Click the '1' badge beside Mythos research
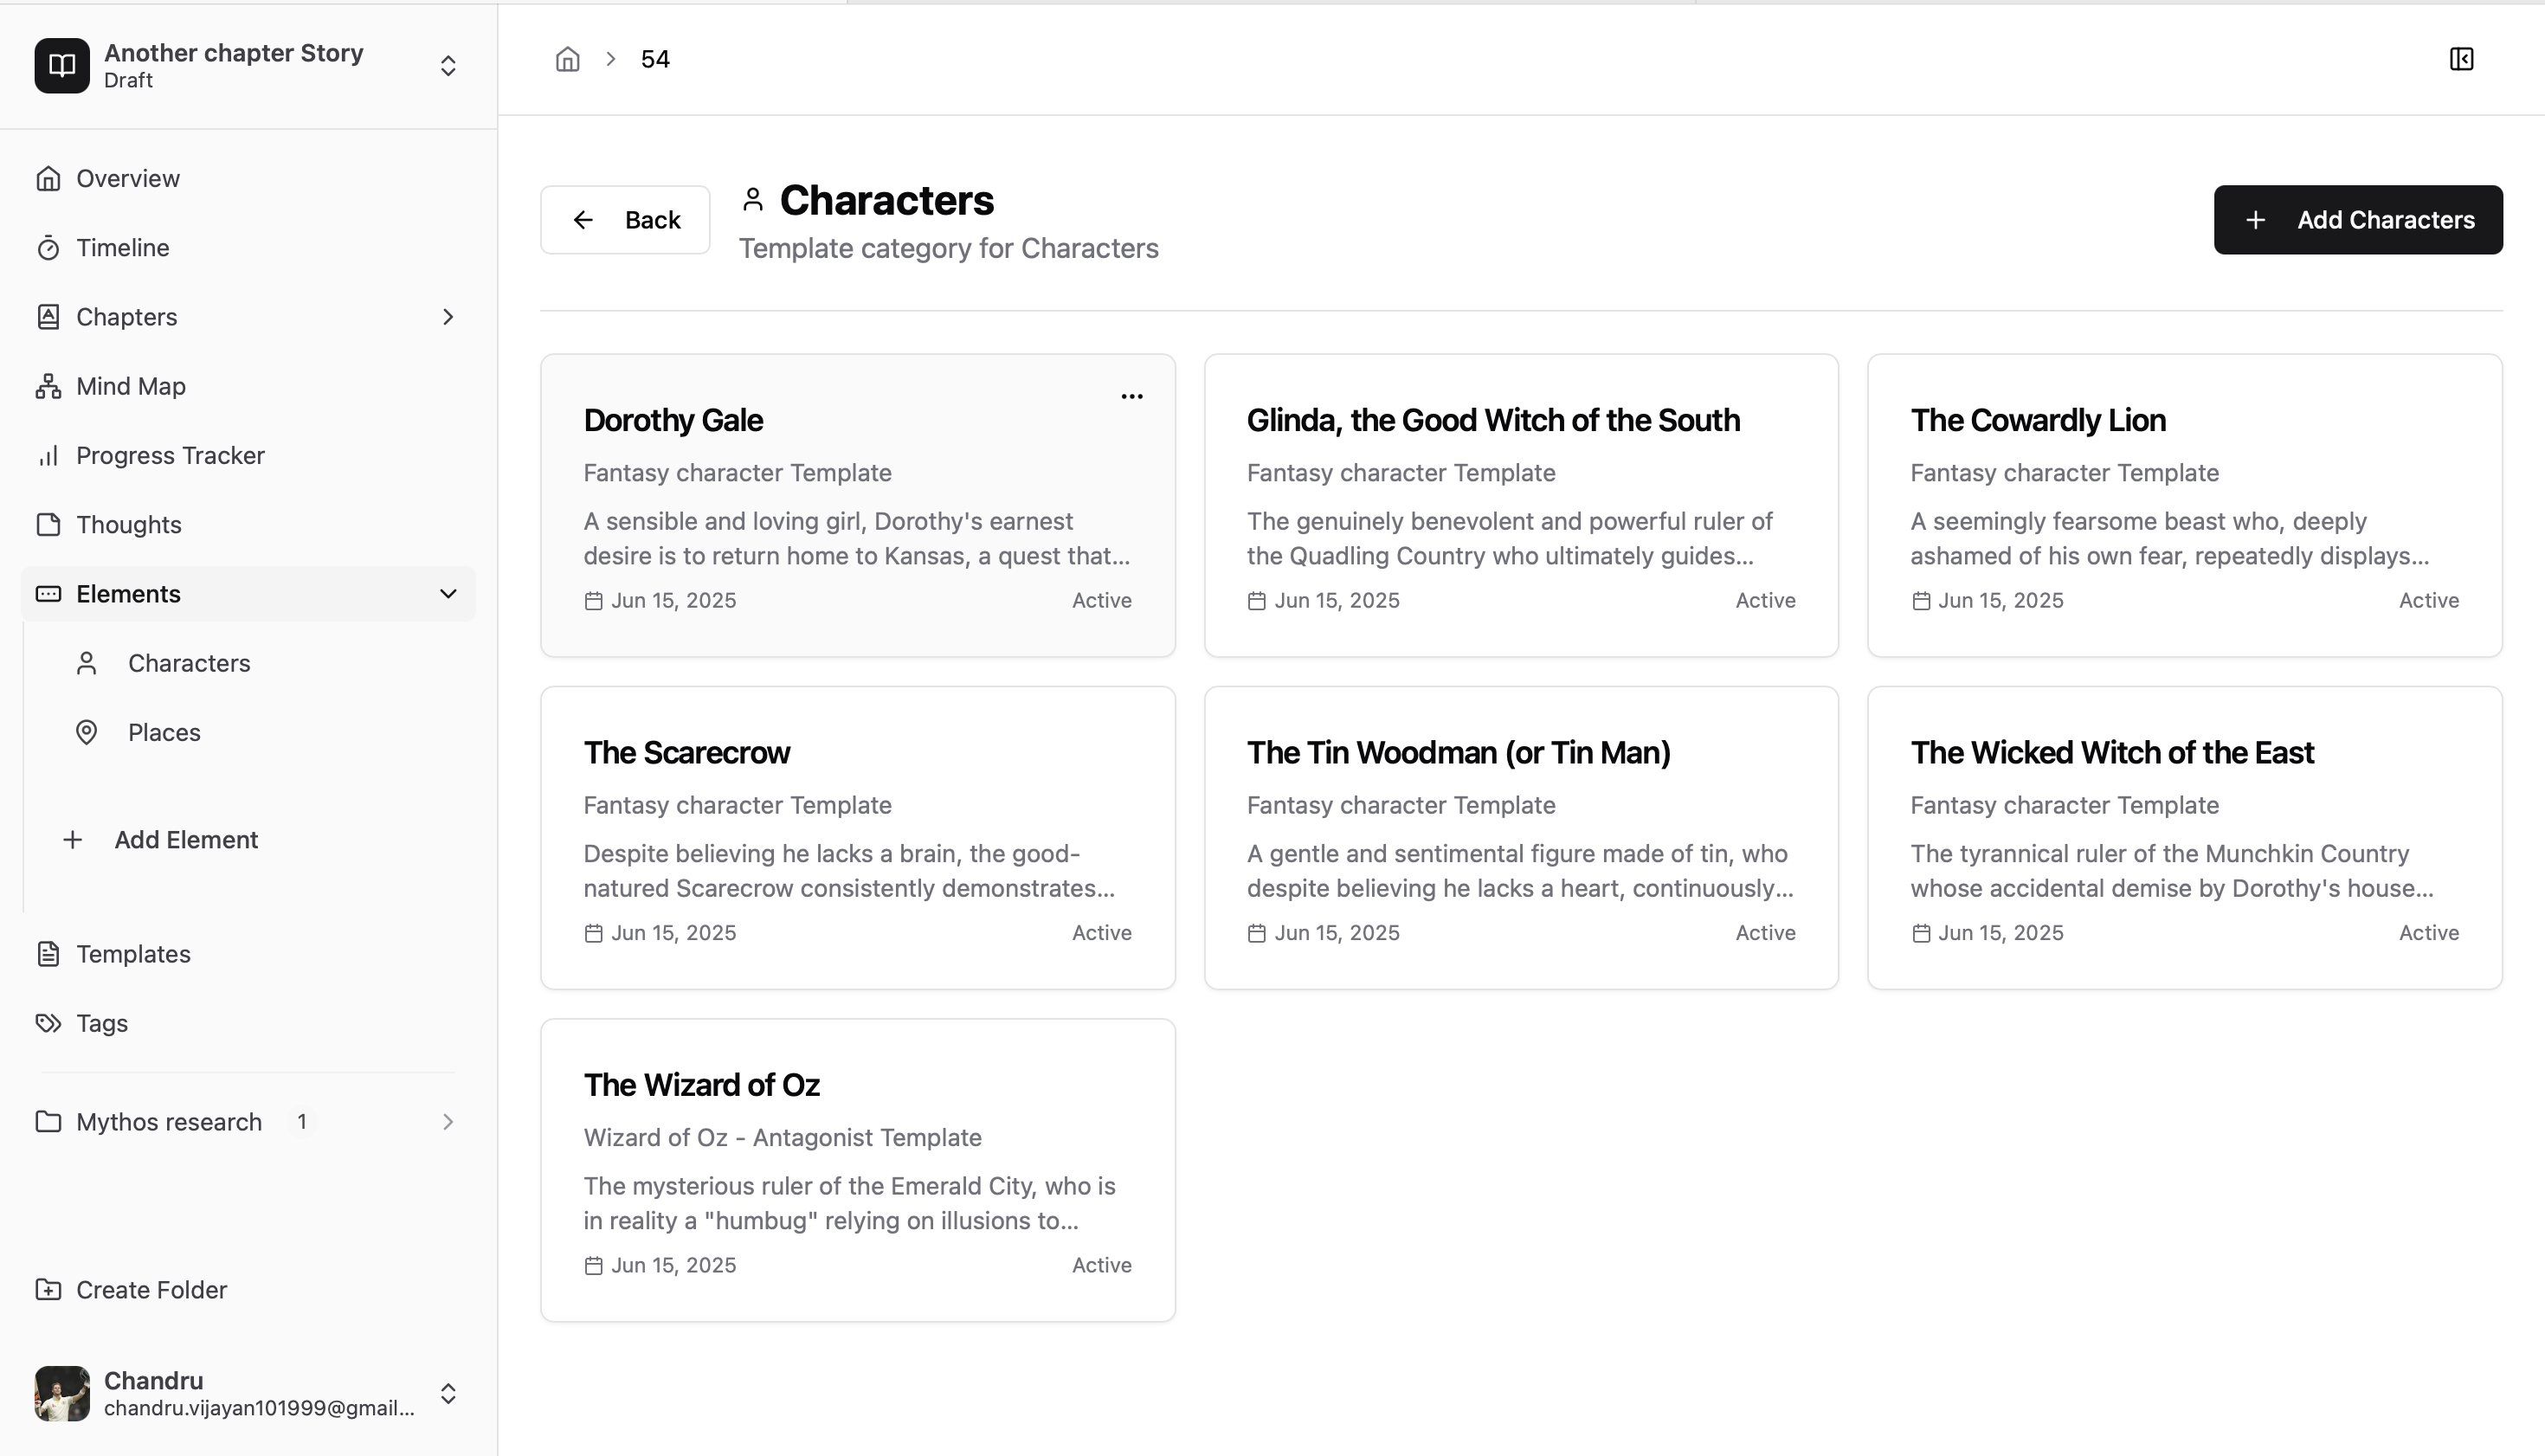Image resolution: width=2545 pixels, height=1456 pixels. 301,1122
